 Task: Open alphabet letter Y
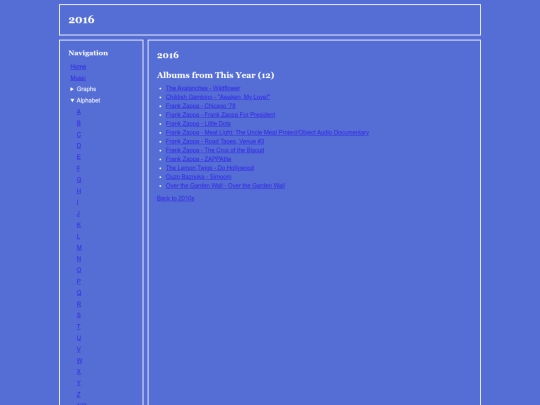79,383
